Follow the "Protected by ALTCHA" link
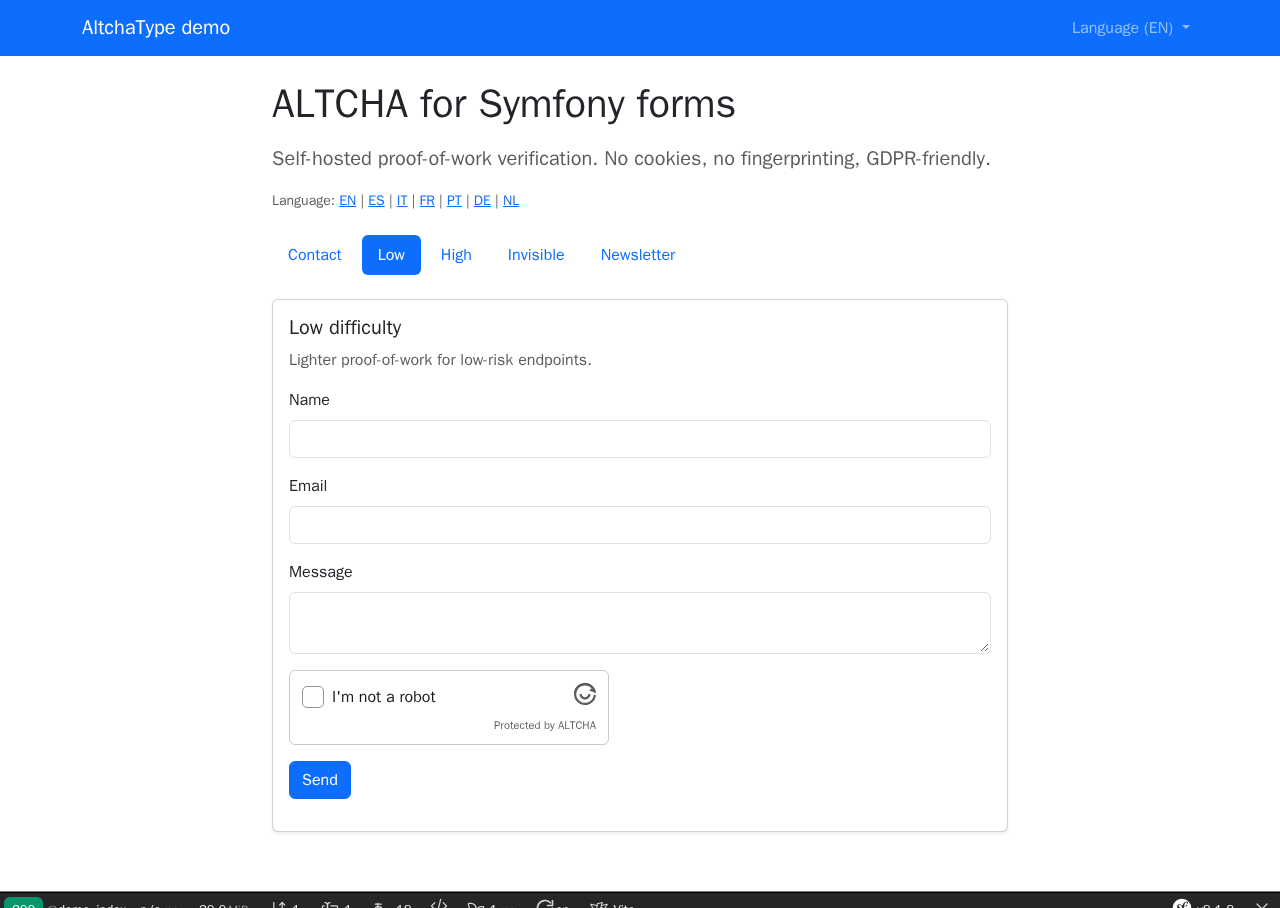This screenshot has width=1280, height=908. 545,726
